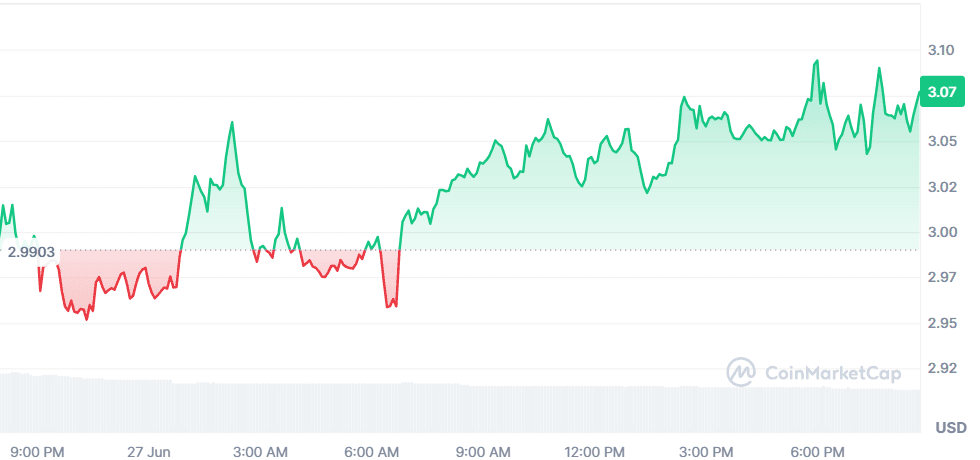The image size is (980, 460).
Task: Select the 3.05 price axis label
Action: point(941,141)
